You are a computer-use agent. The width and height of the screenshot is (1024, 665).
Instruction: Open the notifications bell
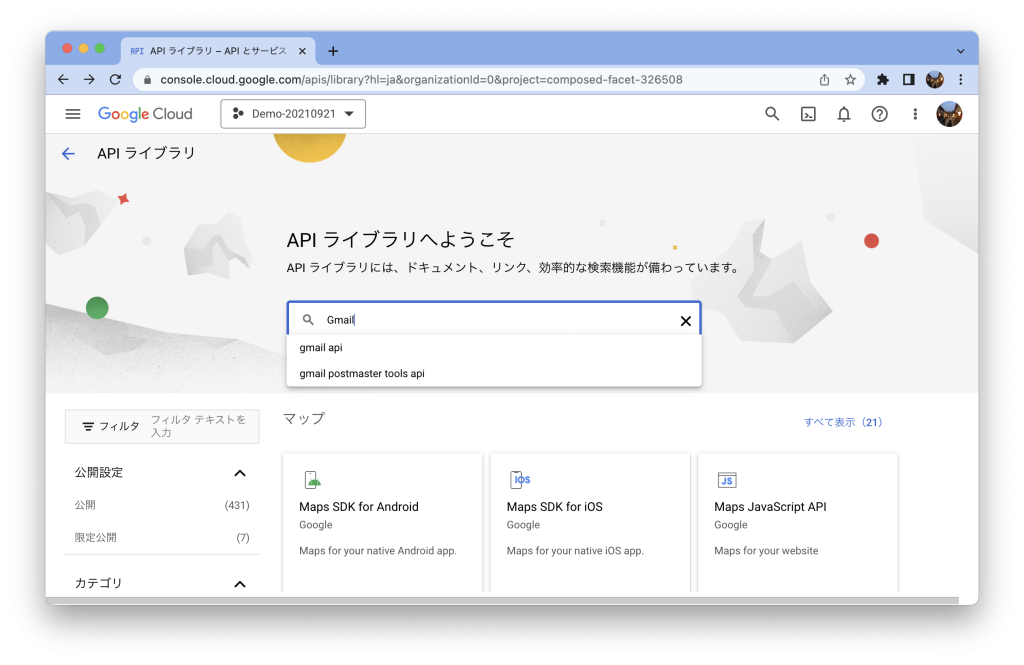[844, 114]
